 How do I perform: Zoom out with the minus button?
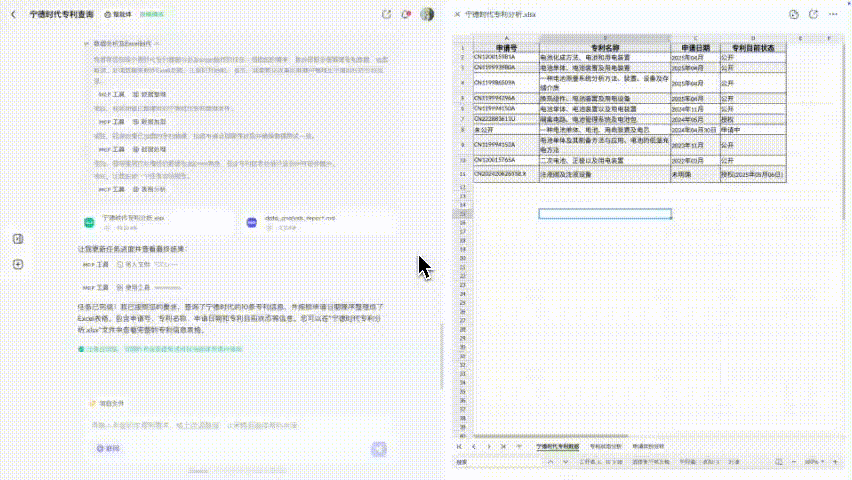pos(793,462)
